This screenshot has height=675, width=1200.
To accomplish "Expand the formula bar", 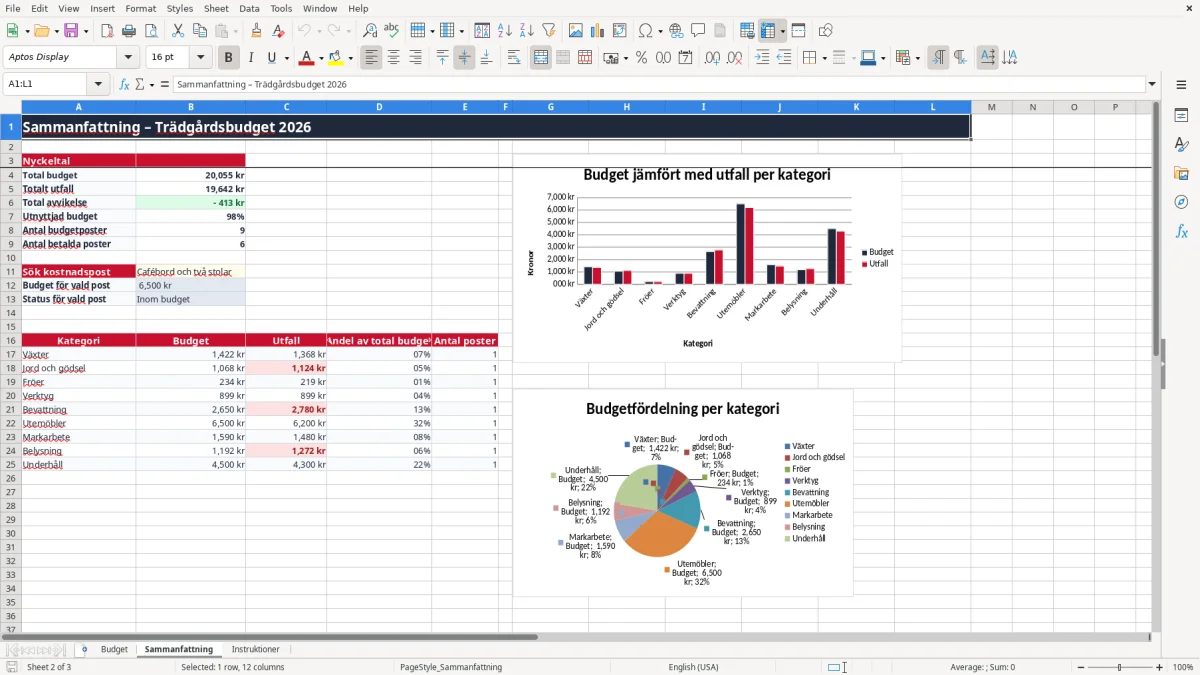I will coord(1152,85).
